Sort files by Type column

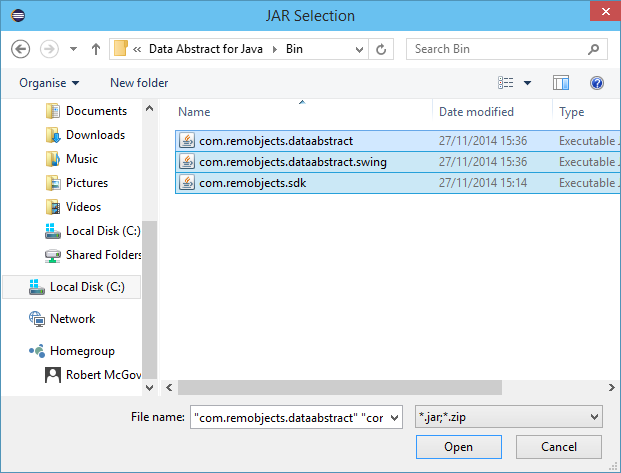[x=571, y=112]
